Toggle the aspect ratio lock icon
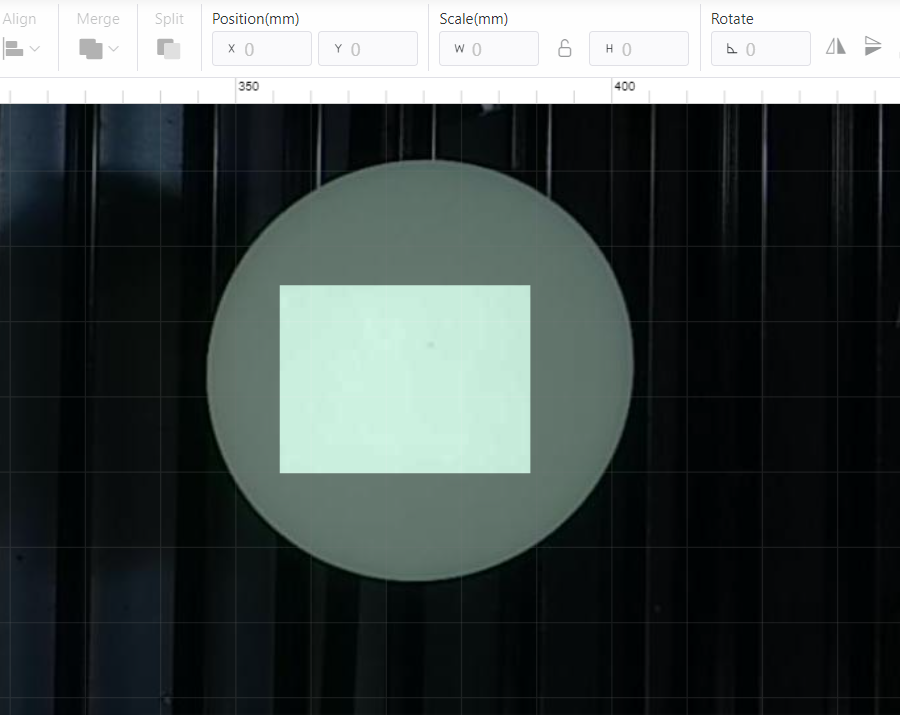 click(x=565, y=49)
